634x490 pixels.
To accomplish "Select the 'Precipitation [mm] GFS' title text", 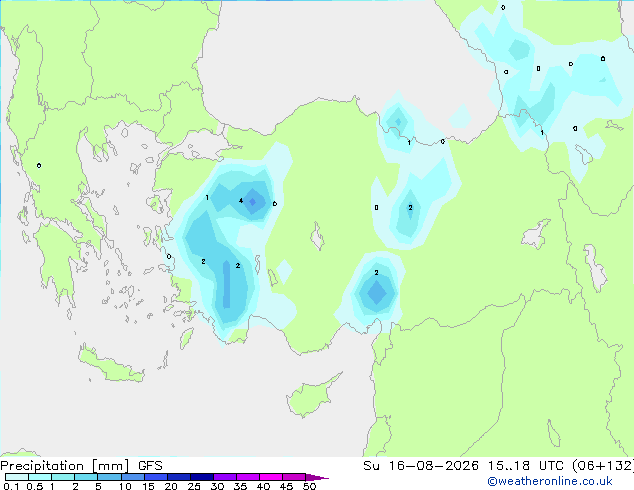I will pyautogui.click(x=81, y=466).
